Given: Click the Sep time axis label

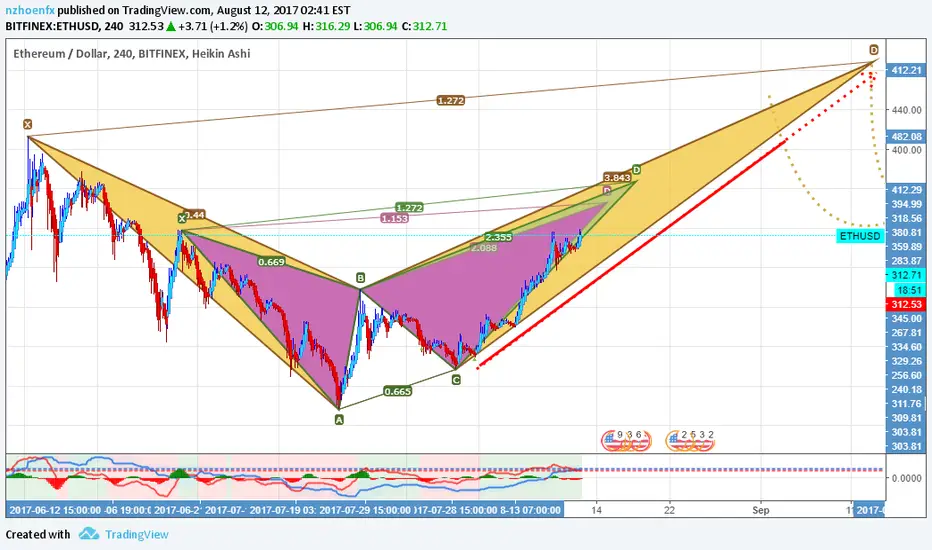Looking at the screenshot, I should [x=760, y=510].
